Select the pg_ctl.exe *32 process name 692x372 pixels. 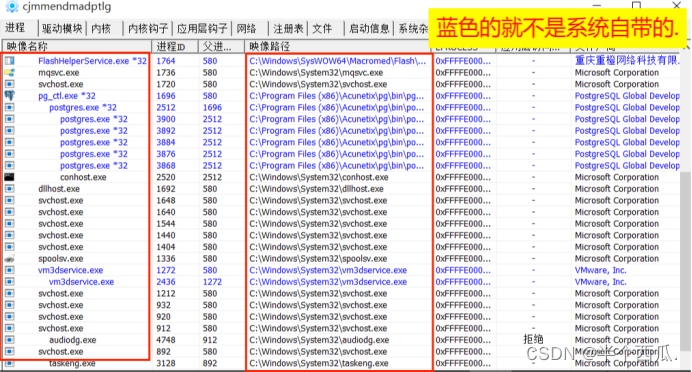pos(67,96)
